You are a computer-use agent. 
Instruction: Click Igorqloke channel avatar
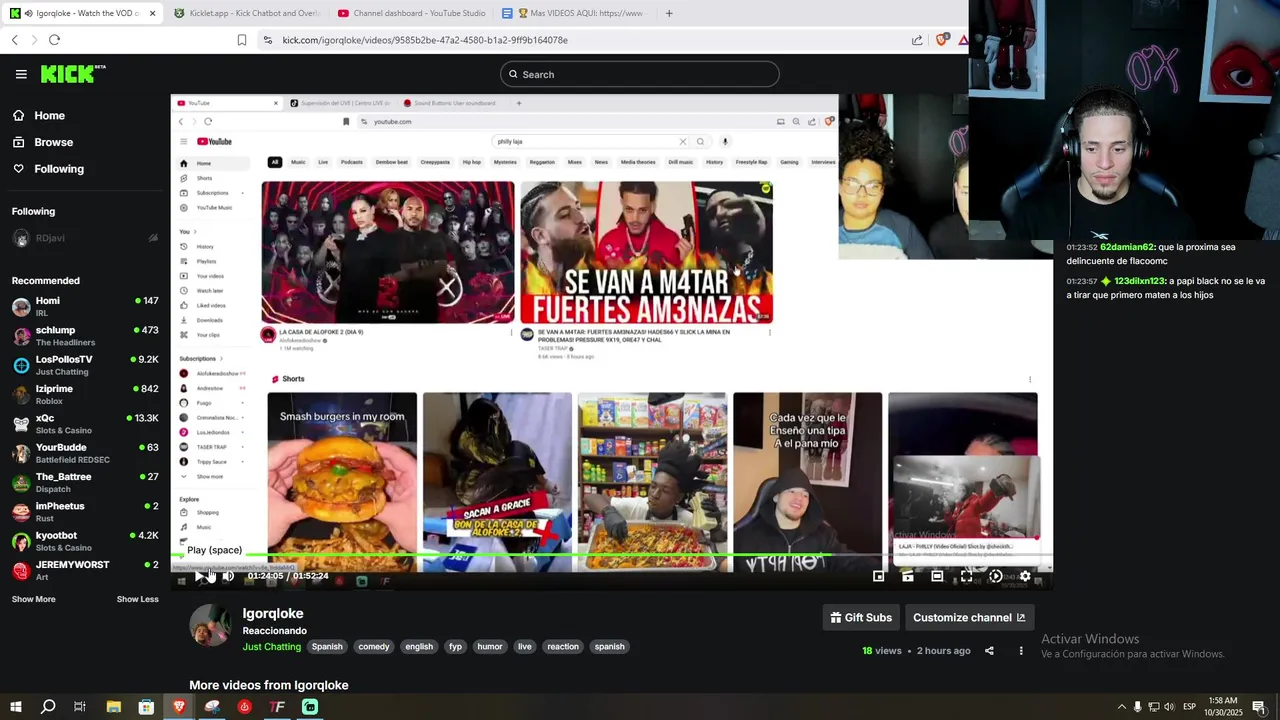tap(210, 626)
